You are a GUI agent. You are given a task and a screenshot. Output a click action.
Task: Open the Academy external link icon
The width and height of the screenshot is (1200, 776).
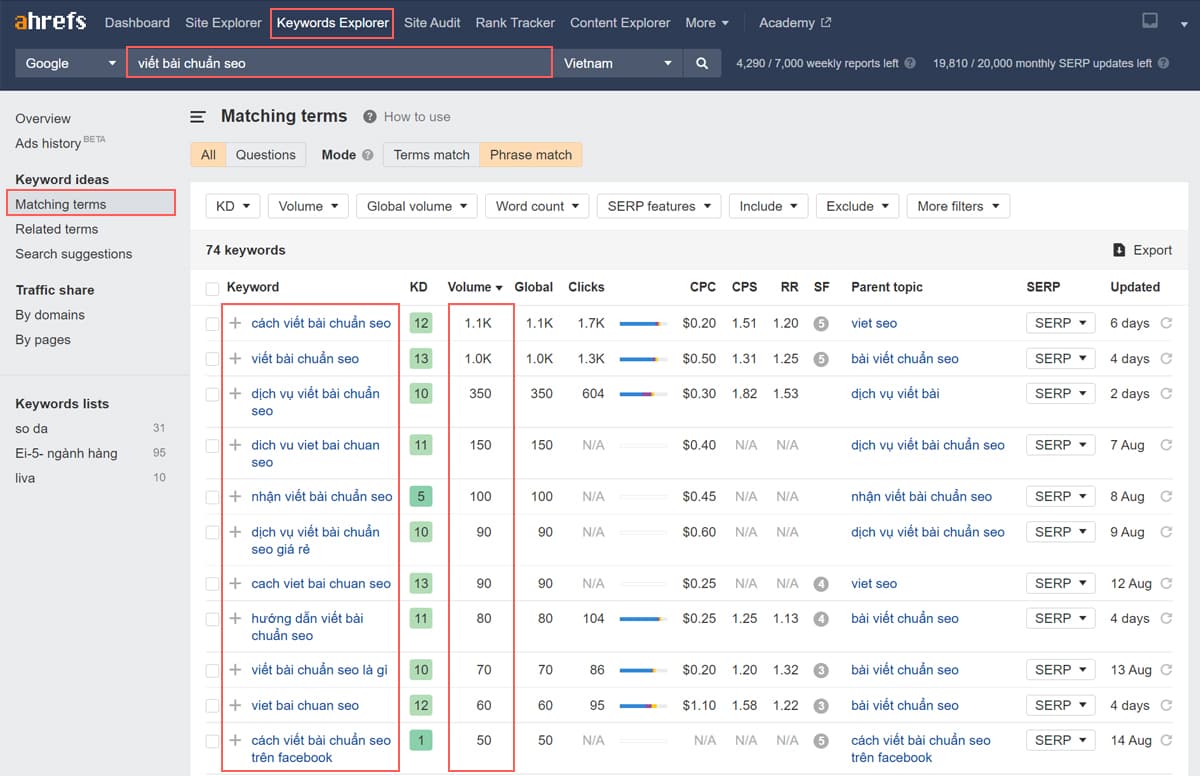coord(828,22)
